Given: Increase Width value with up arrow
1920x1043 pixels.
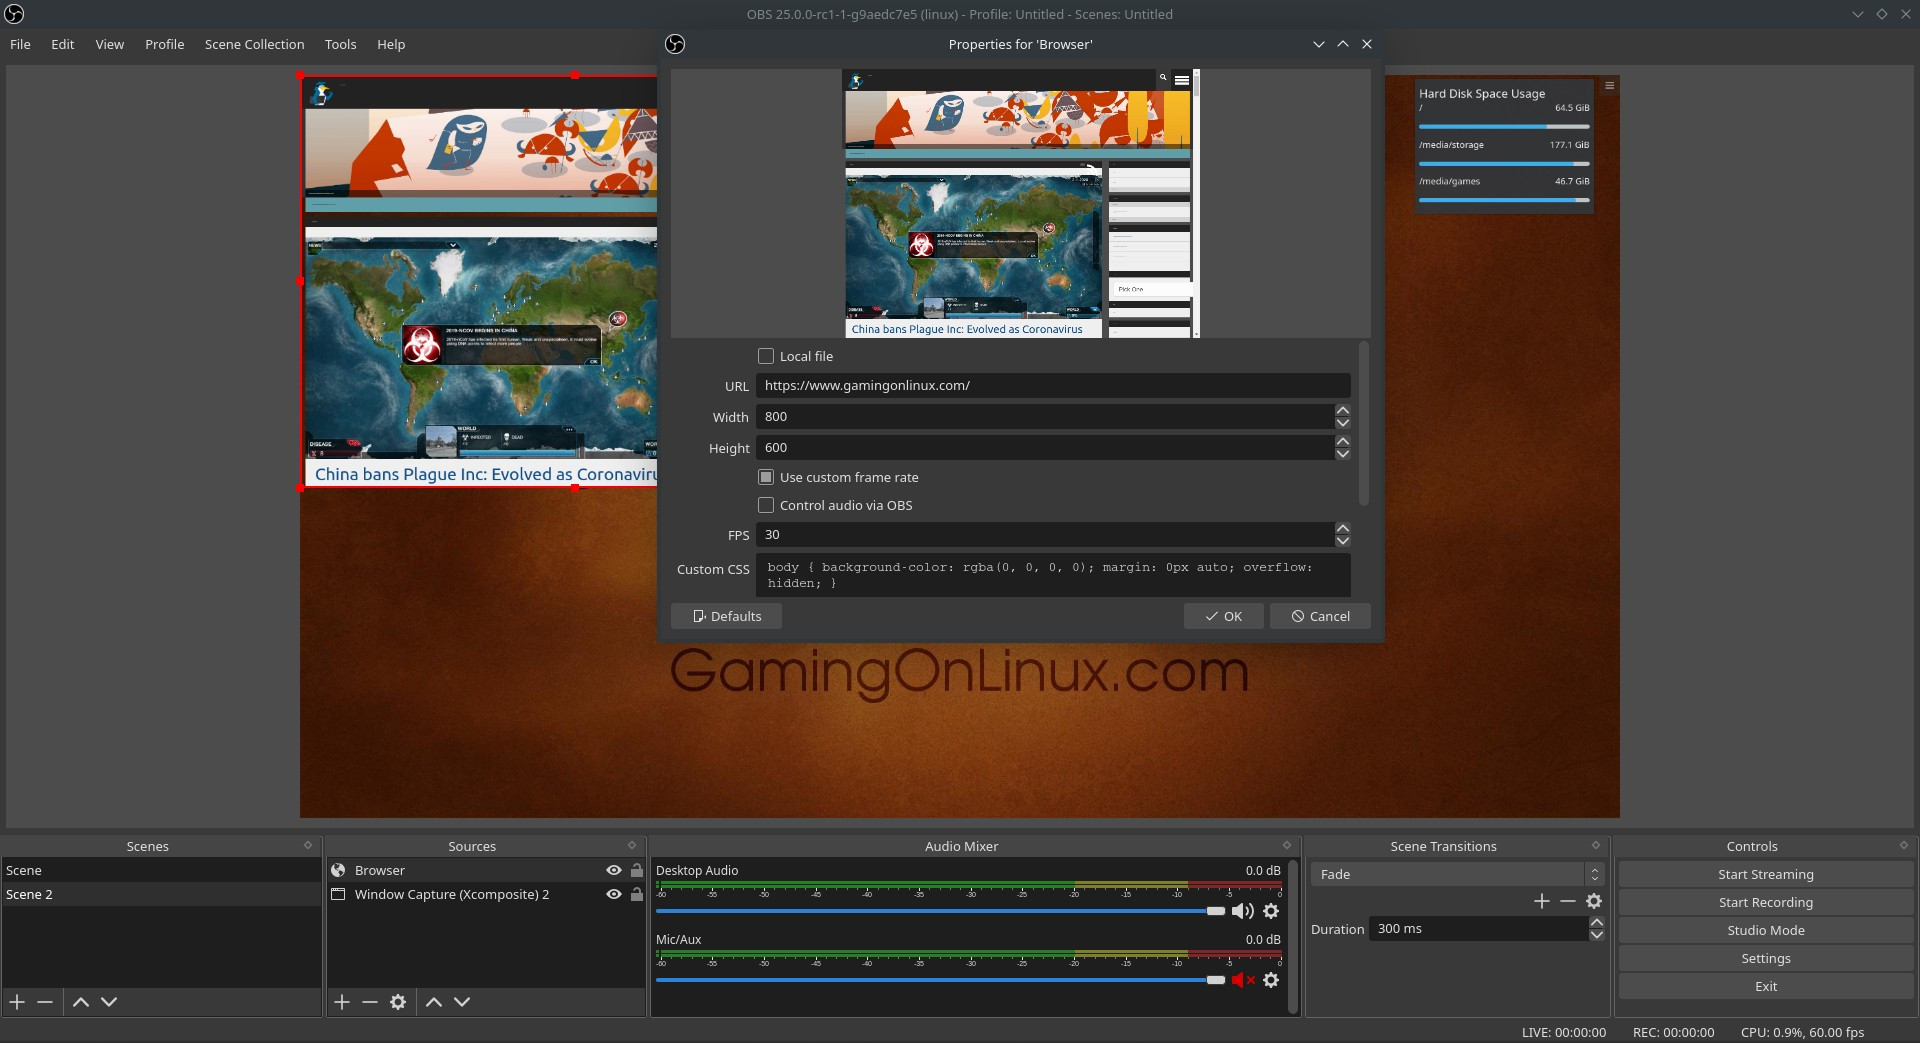Looking at the screenshot, I should click(x=1343, y=410).
